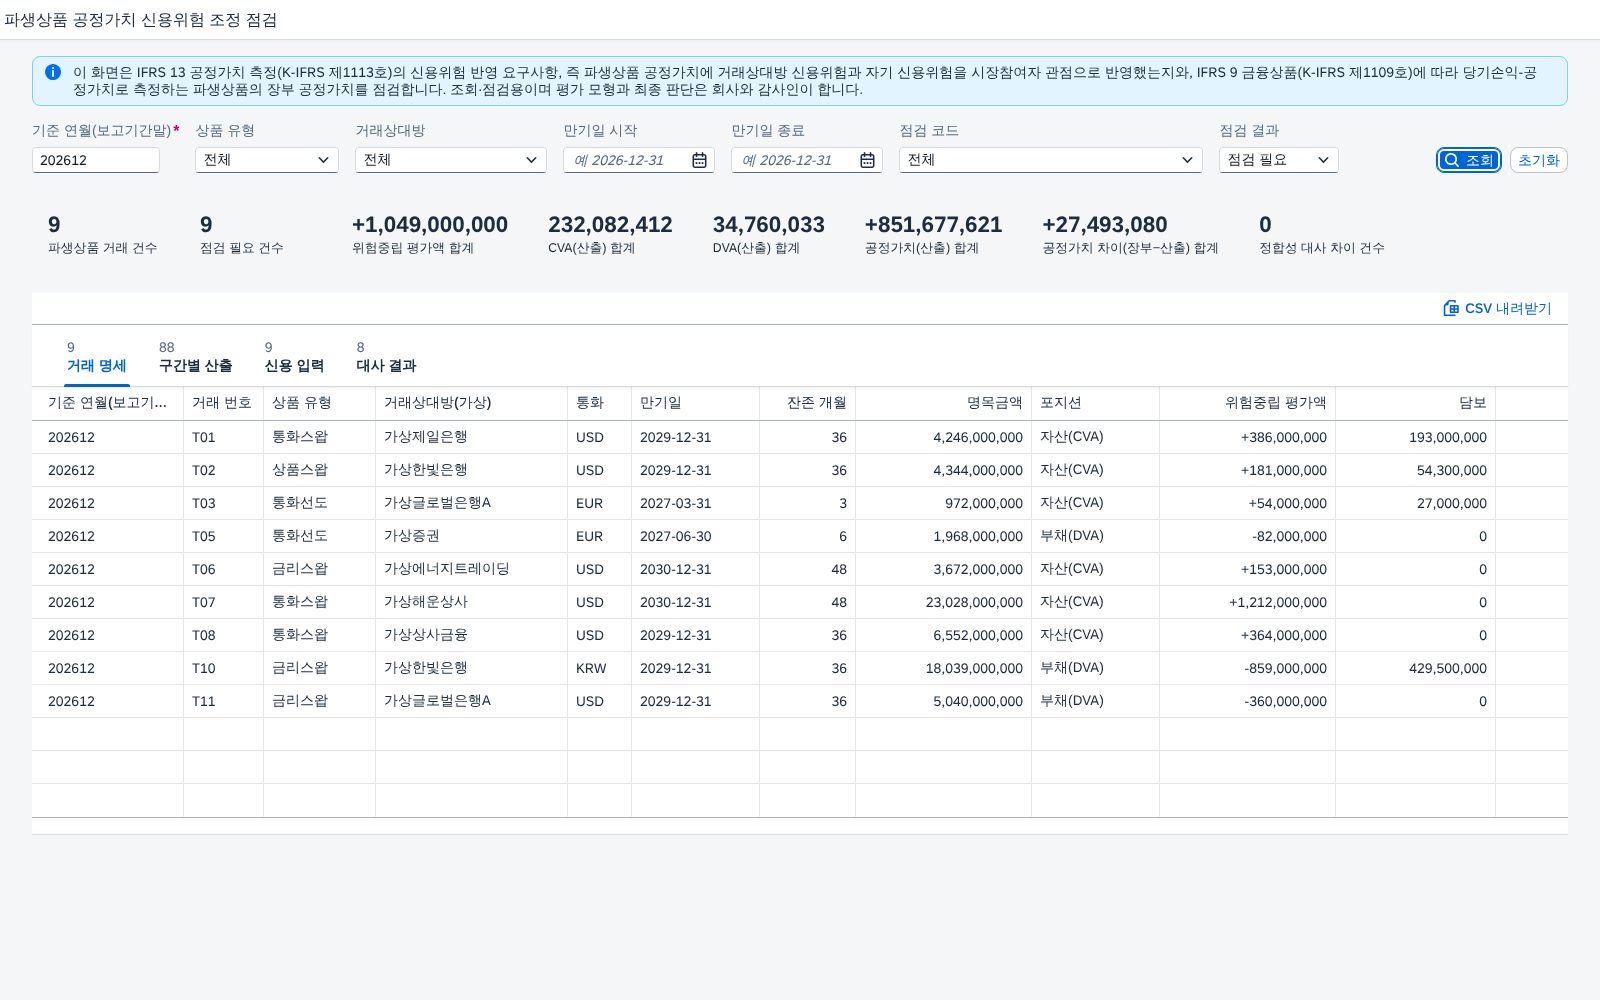Click 가상해운상사 counterparty cell

[x=471, y=602]
